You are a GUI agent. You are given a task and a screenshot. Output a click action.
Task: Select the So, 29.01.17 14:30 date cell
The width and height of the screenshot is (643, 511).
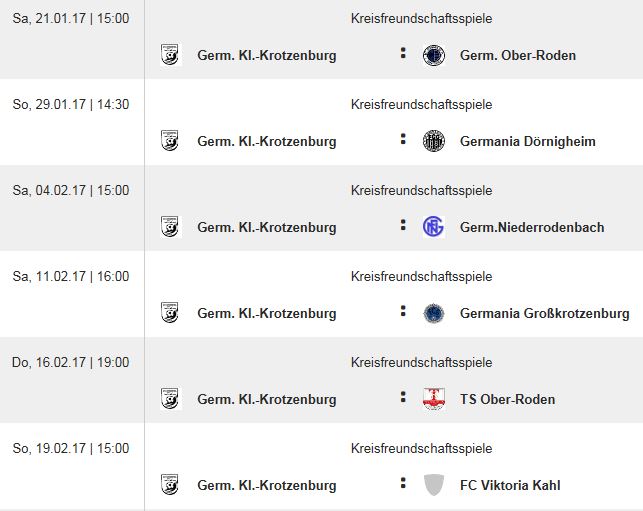point(71,105)
